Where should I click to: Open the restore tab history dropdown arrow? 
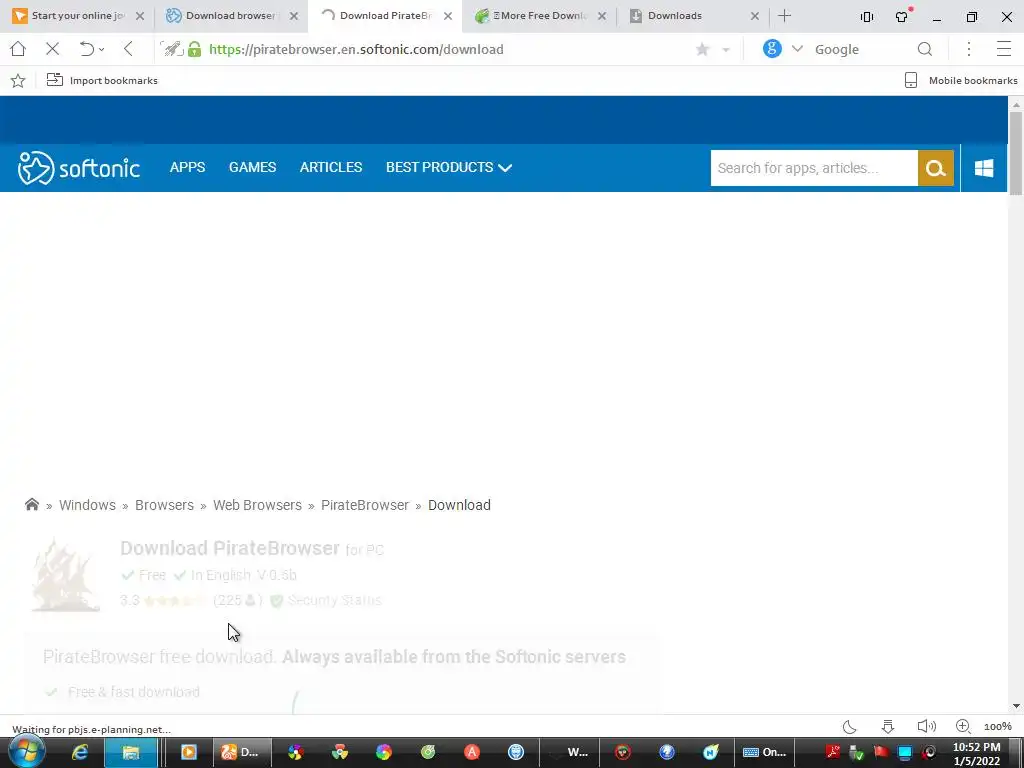pyautogui.click(x=102, y=50)
